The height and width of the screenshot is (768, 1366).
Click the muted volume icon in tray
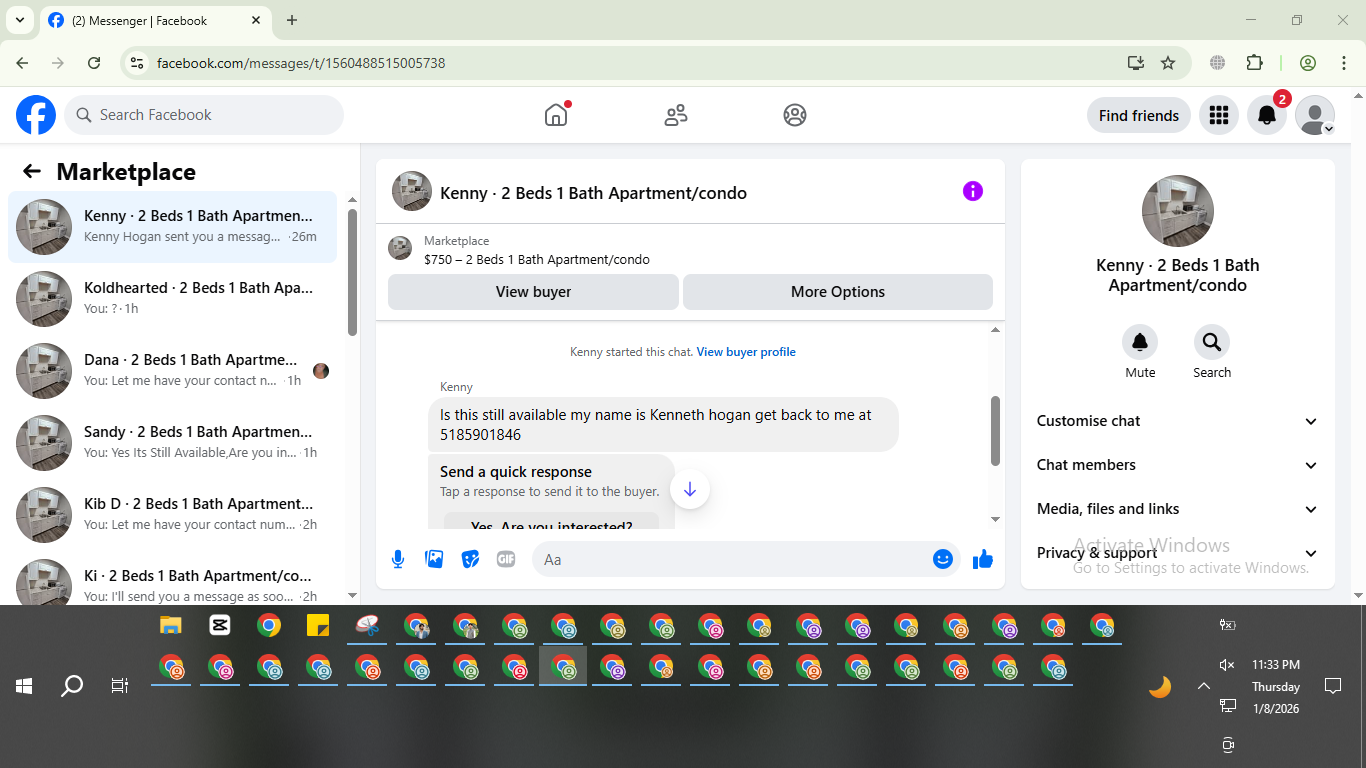[1227, 665]
